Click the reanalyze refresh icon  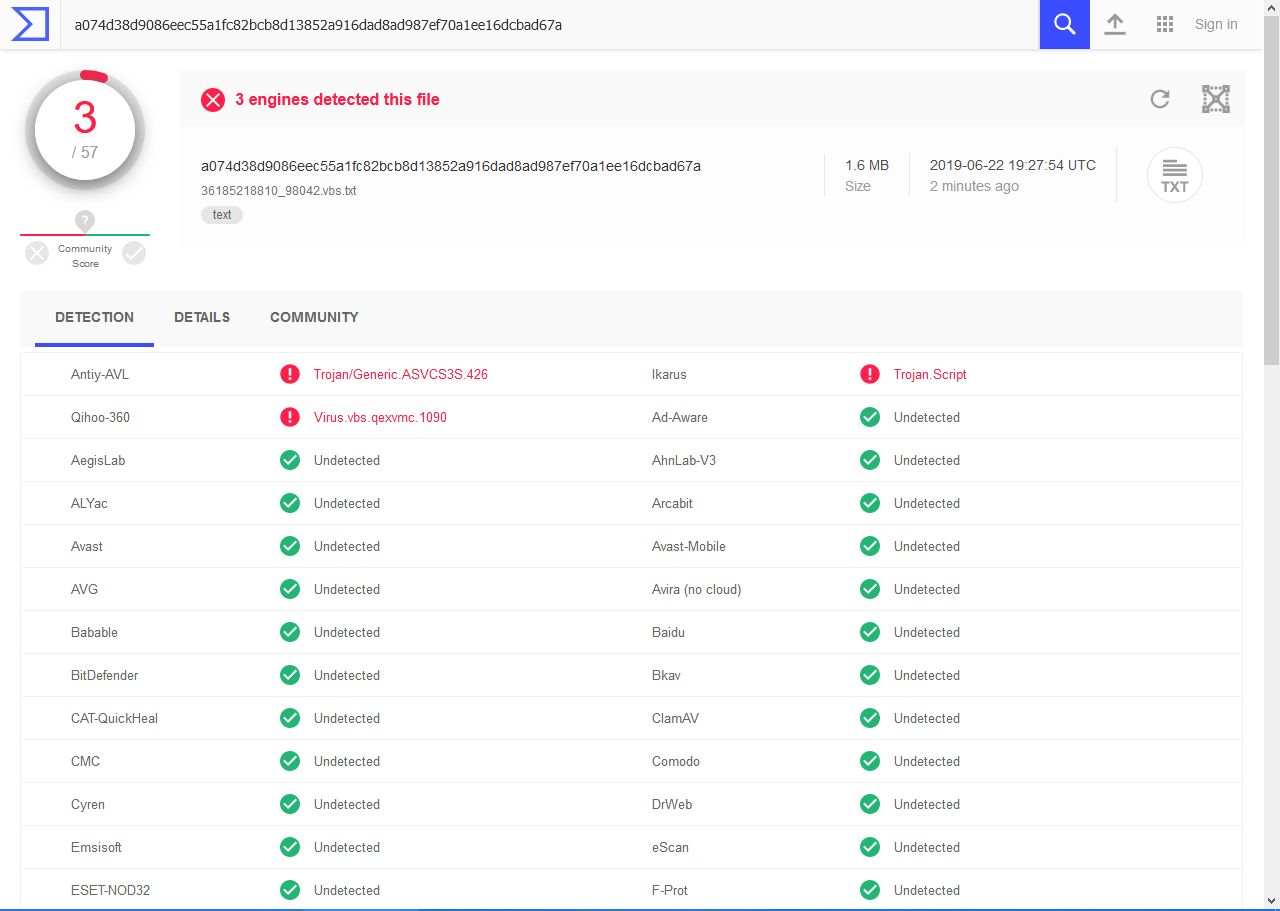(1160, 99)
